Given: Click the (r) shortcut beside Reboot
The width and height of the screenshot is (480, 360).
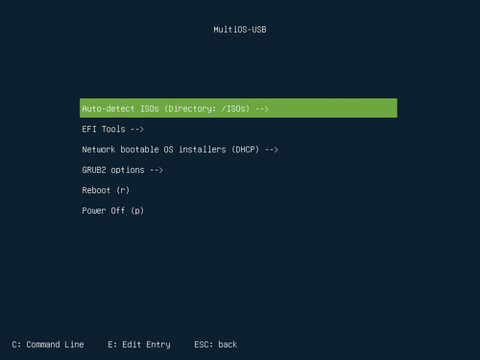Looking at the screenshot, I should click(123, 190).
